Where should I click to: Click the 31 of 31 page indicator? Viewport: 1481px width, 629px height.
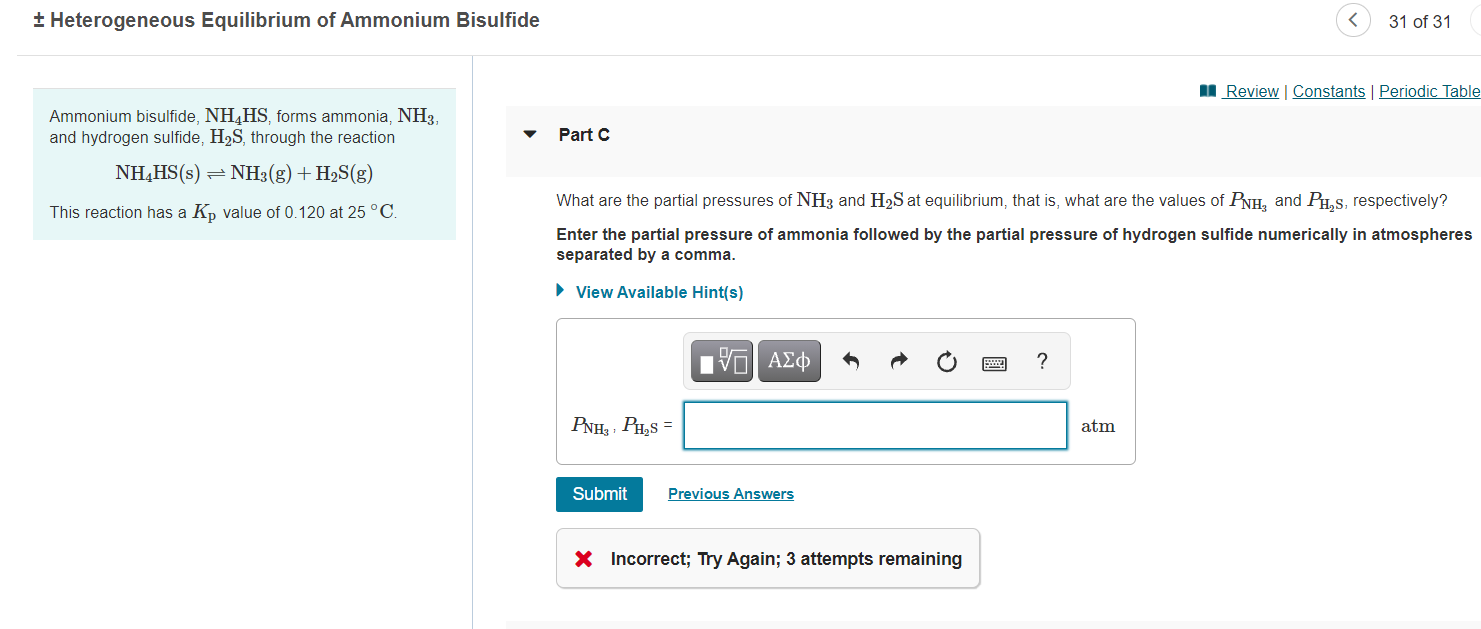tap(1420, 20)
